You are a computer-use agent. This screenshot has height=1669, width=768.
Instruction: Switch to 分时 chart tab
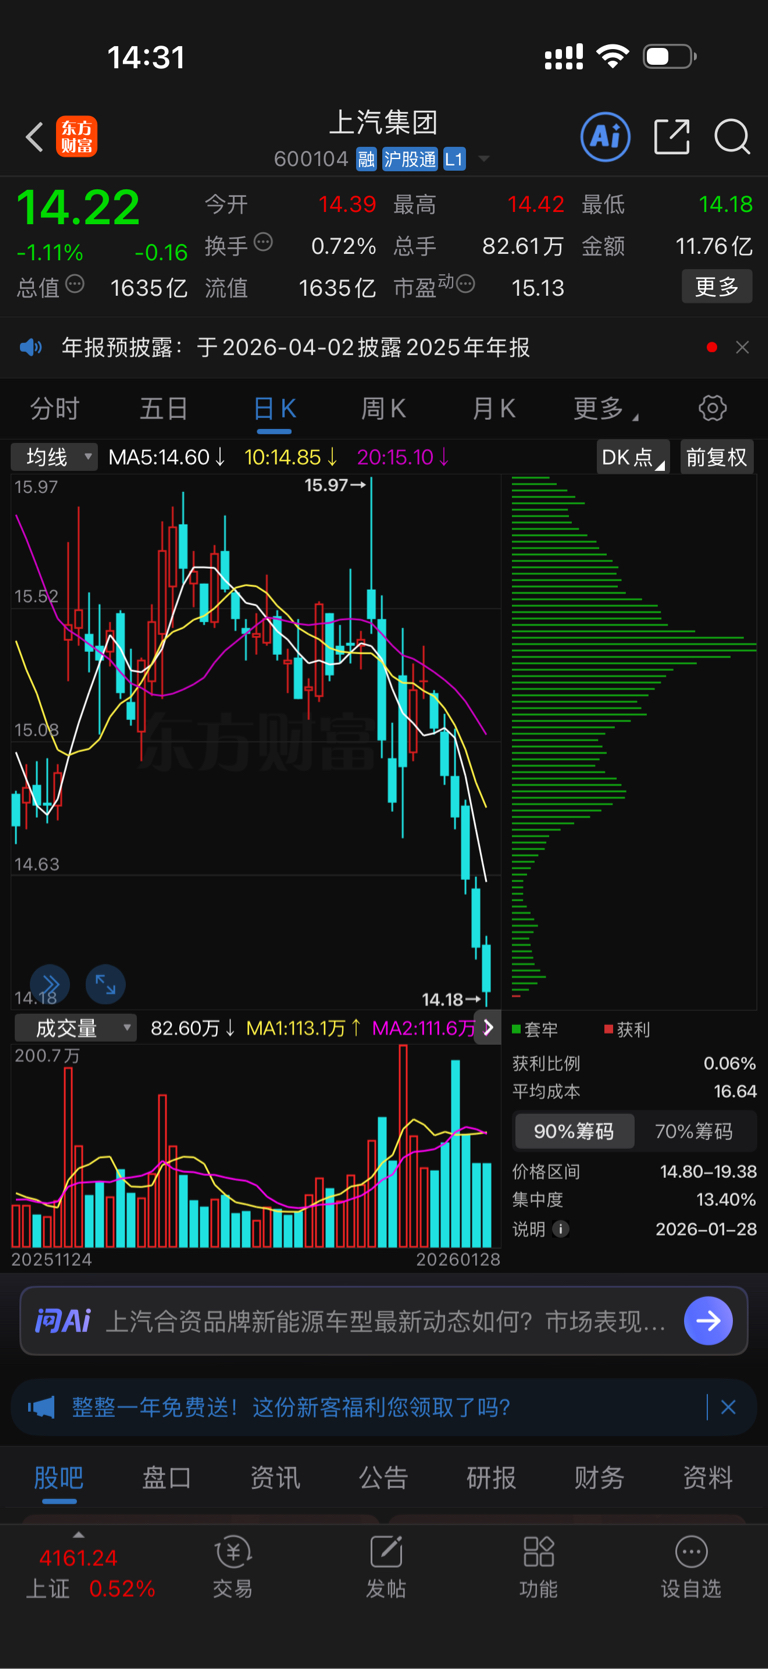[55, 408]
